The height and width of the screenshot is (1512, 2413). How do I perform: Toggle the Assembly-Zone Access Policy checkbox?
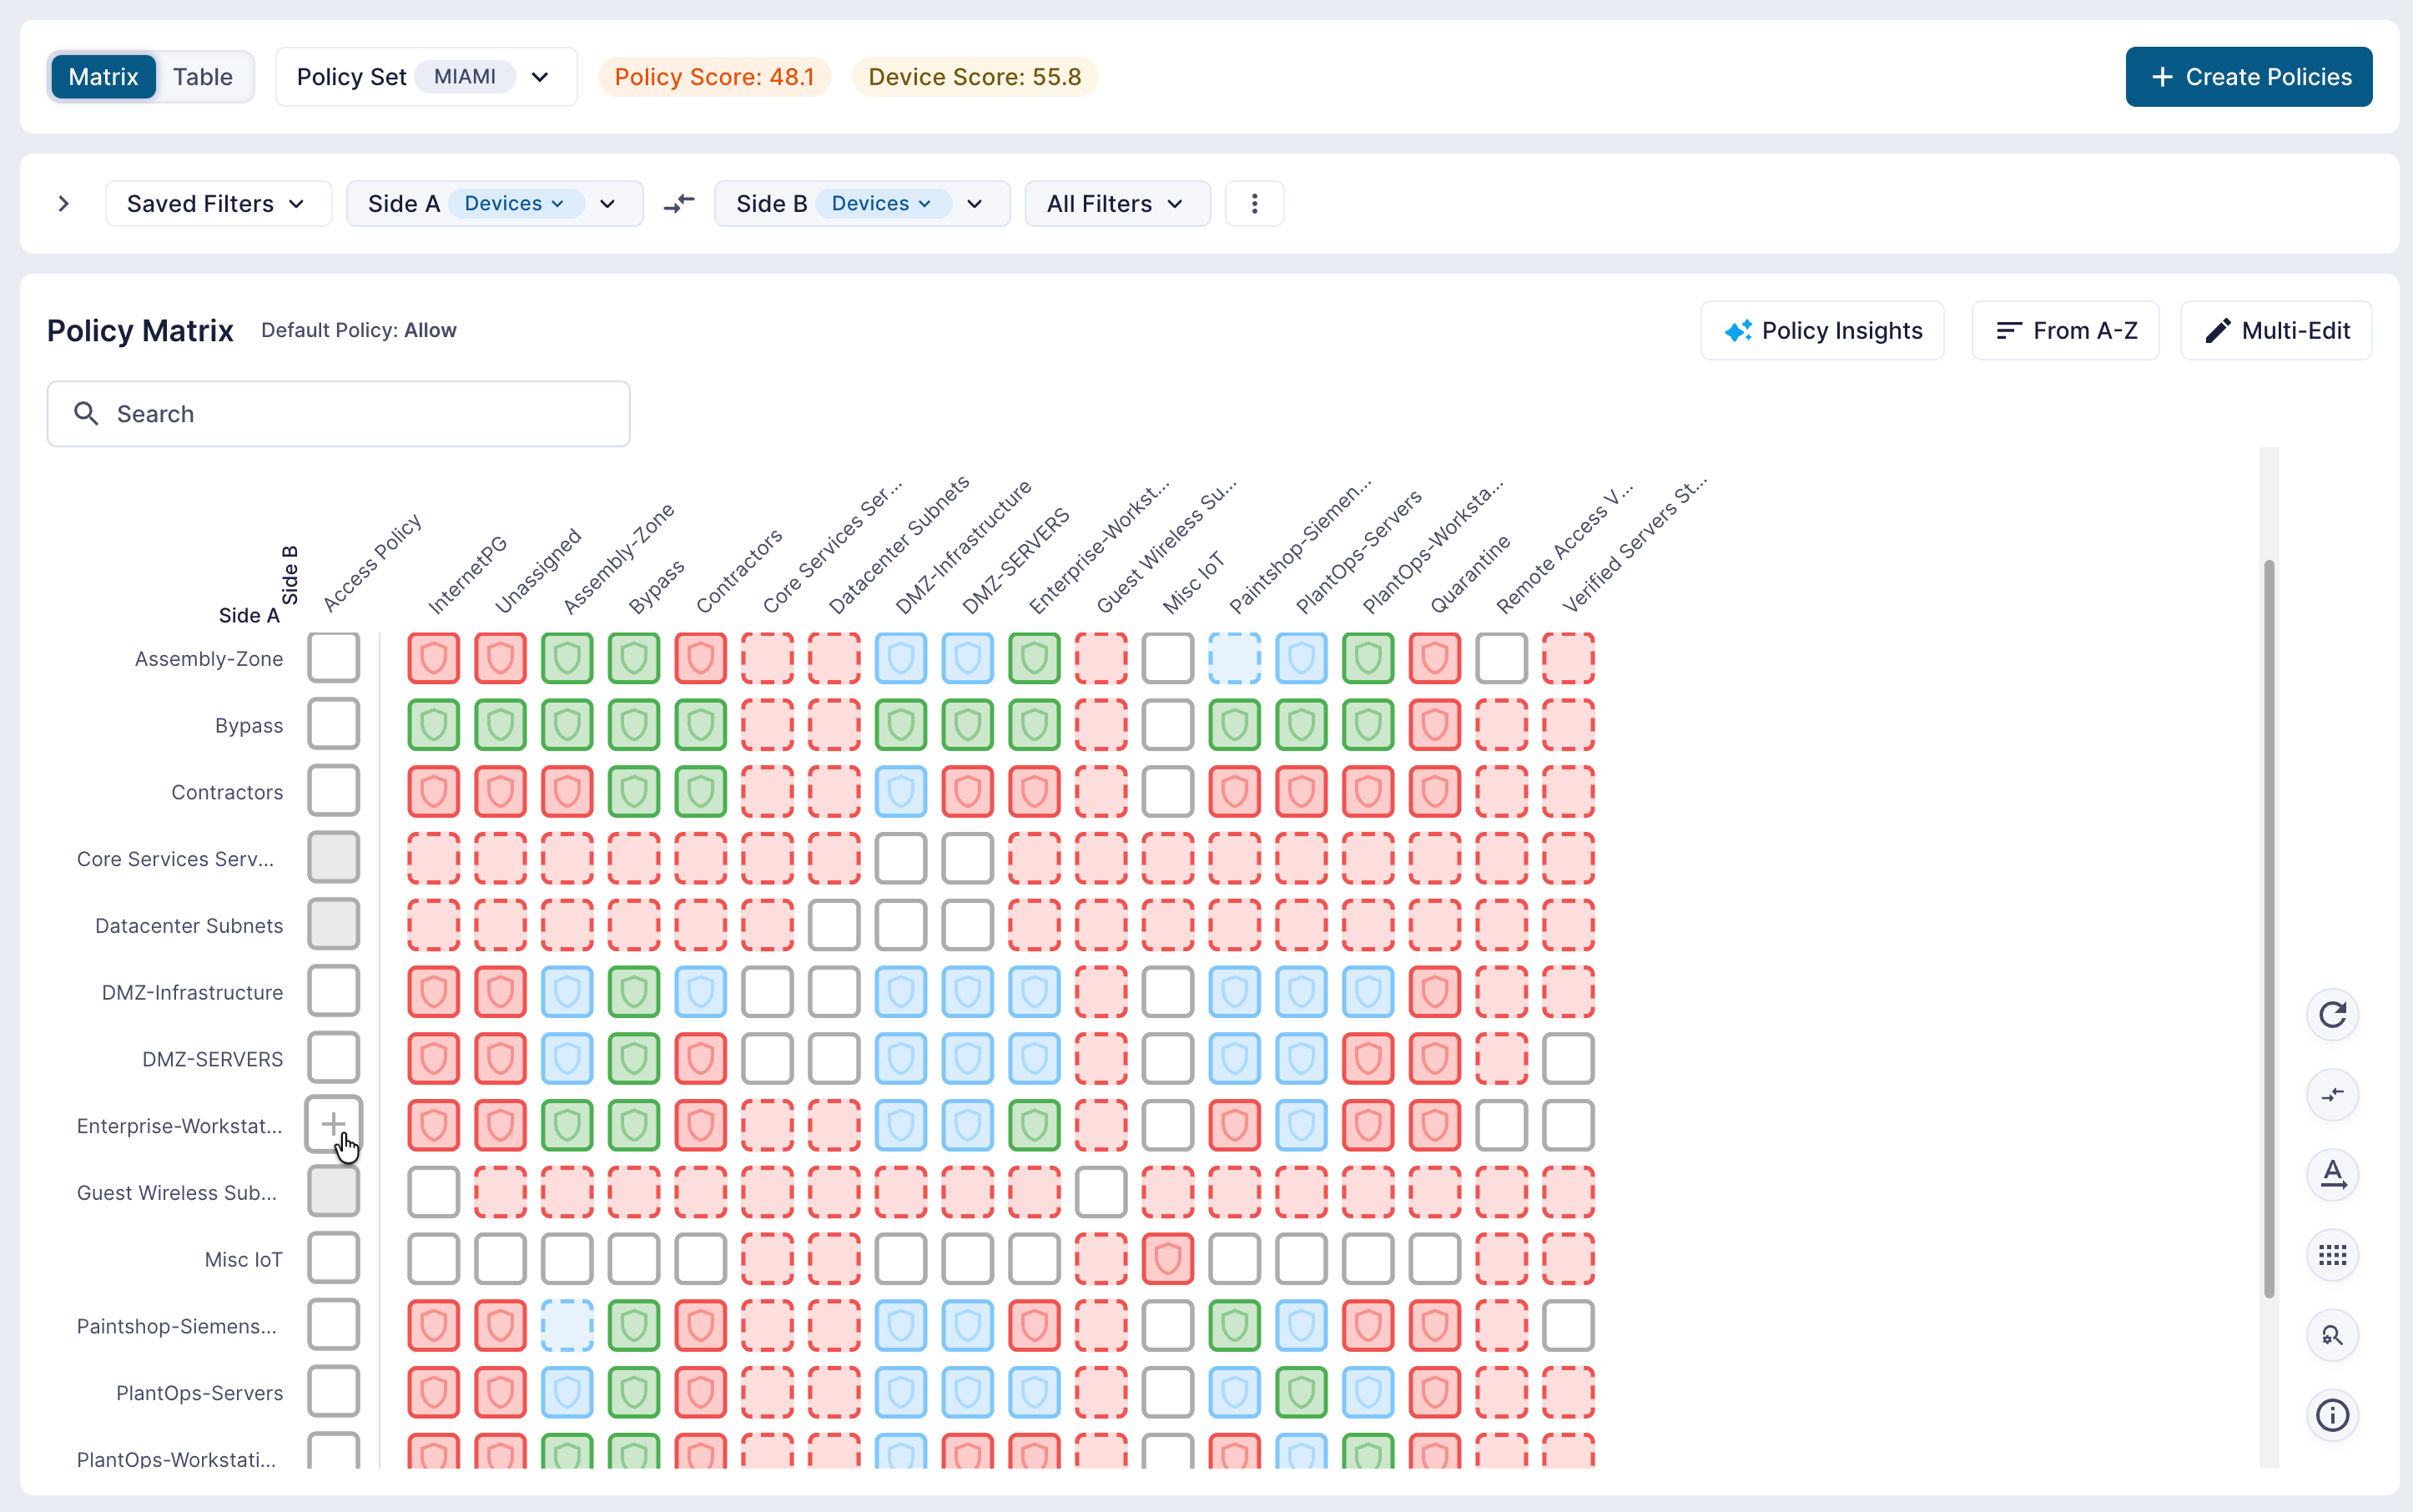pyautogui.click(x=333, y=658)
